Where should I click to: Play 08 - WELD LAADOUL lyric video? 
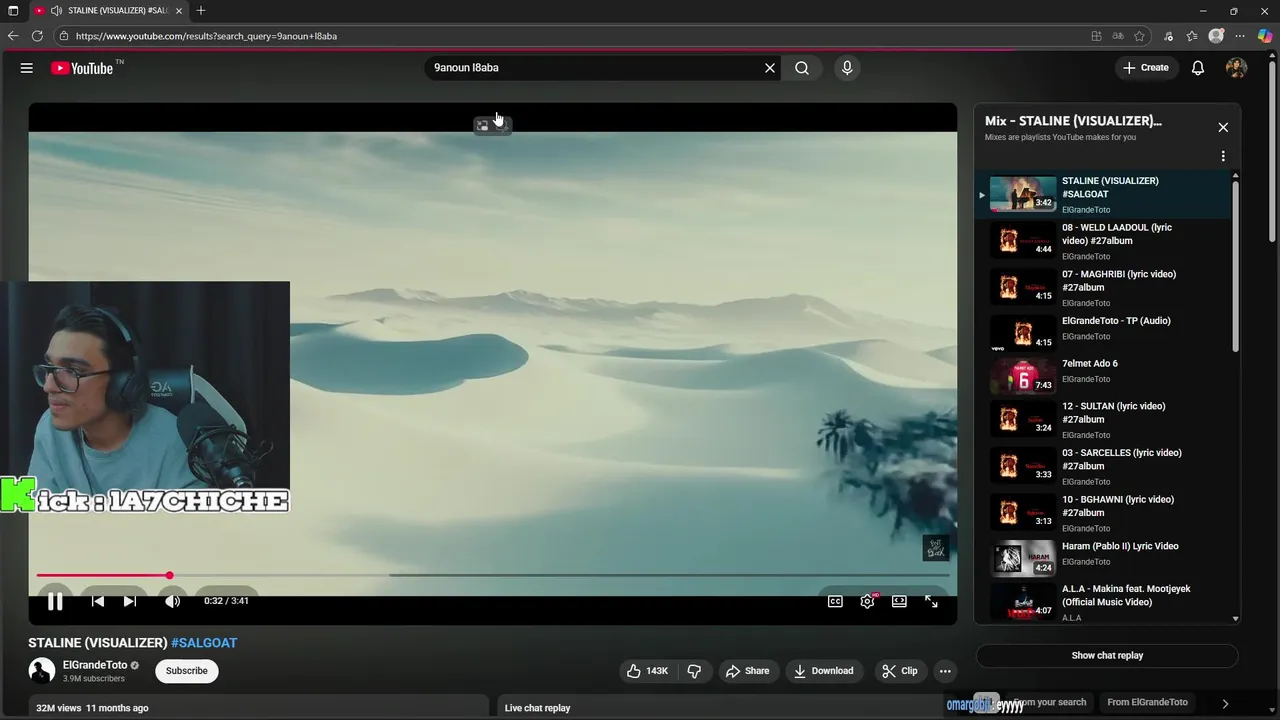coord(1103,241)
